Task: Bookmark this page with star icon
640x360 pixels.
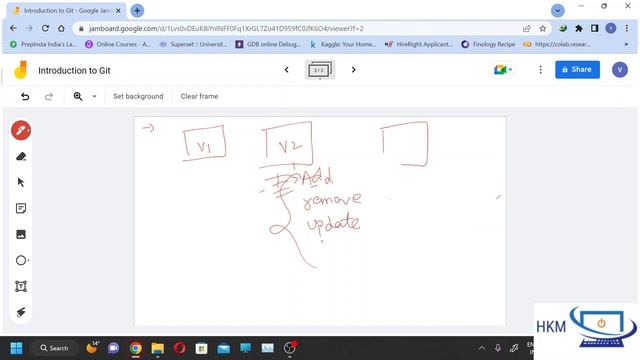Action: [542, 28]
